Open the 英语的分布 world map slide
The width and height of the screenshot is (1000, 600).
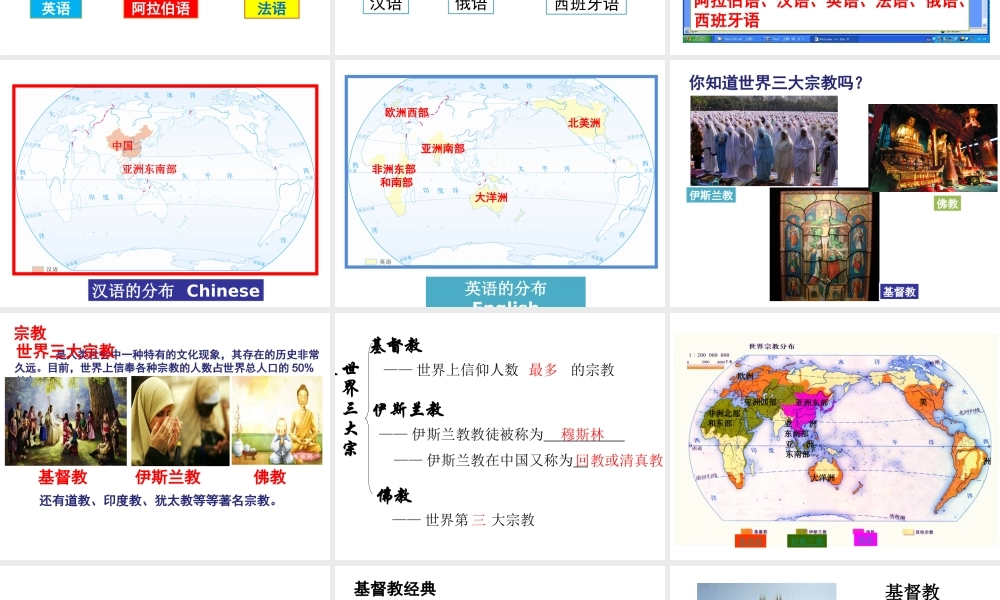pos(500,183)
